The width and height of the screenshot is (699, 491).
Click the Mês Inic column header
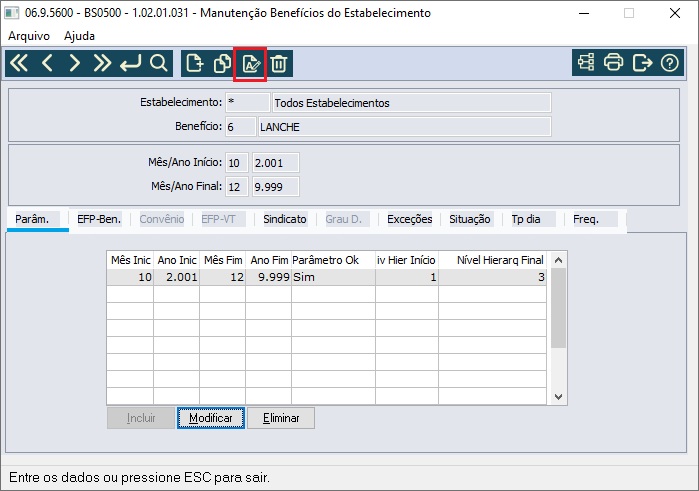130,260
